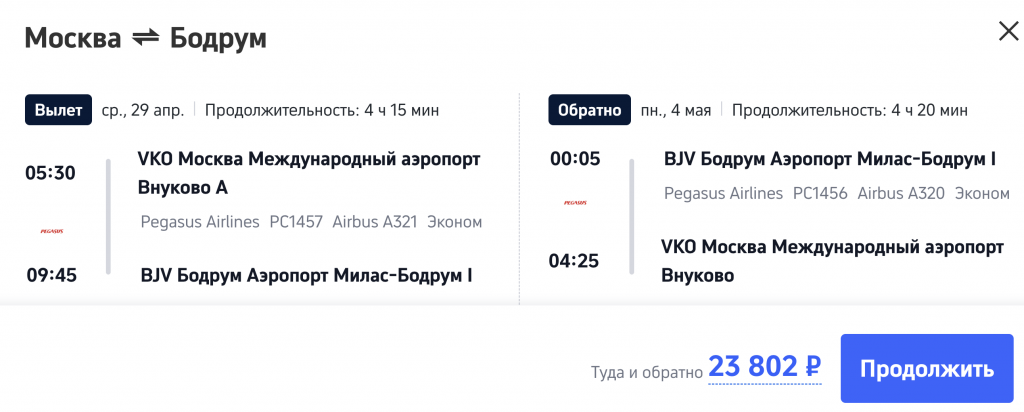
Task: Click return arrival time 04:25
Action: pos(573,261)
